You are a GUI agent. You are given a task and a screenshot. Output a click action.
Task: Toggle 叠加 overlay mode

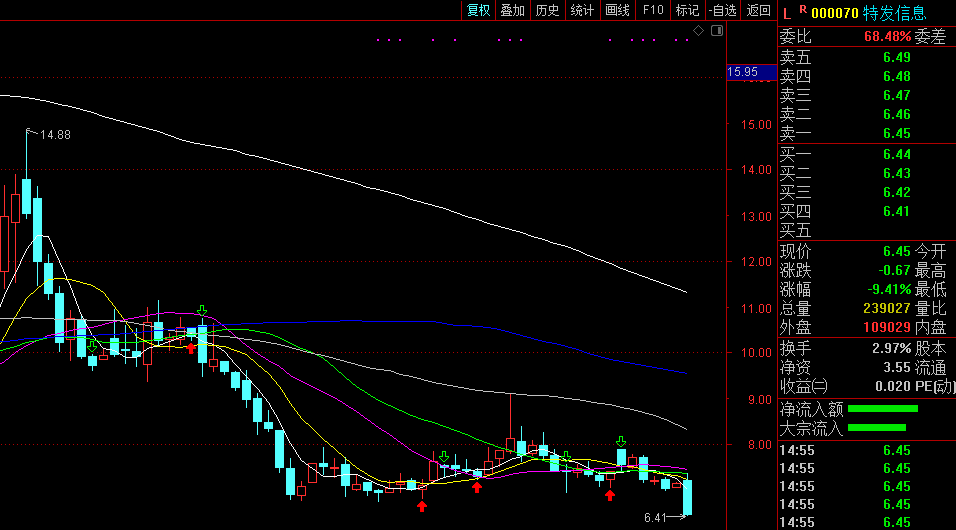tap(513, 10)
